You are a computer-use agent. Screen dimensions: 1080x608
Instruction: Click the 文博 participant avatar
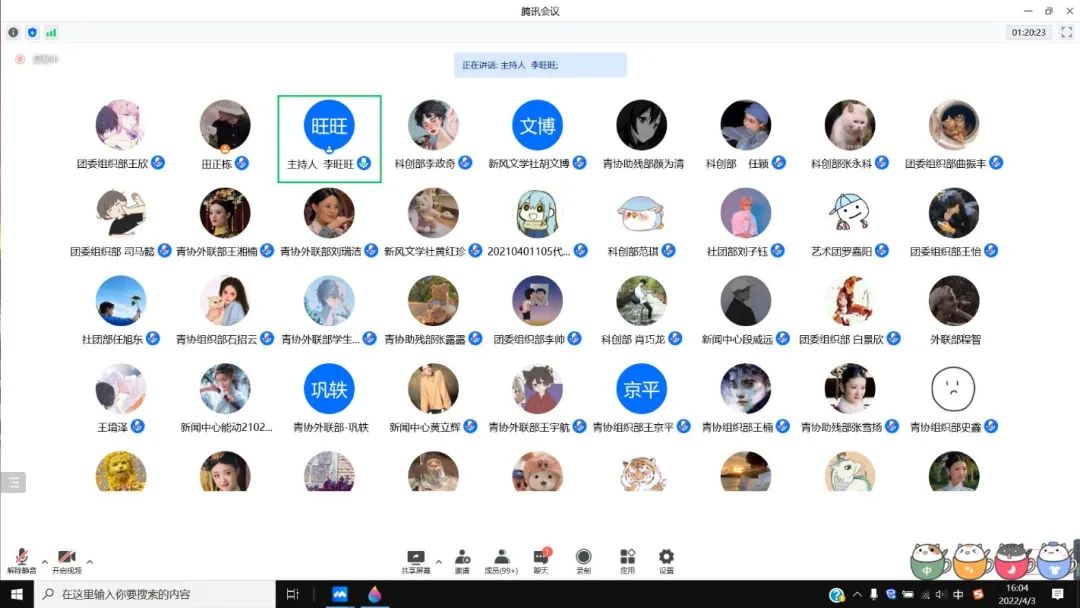click(537, 126)
